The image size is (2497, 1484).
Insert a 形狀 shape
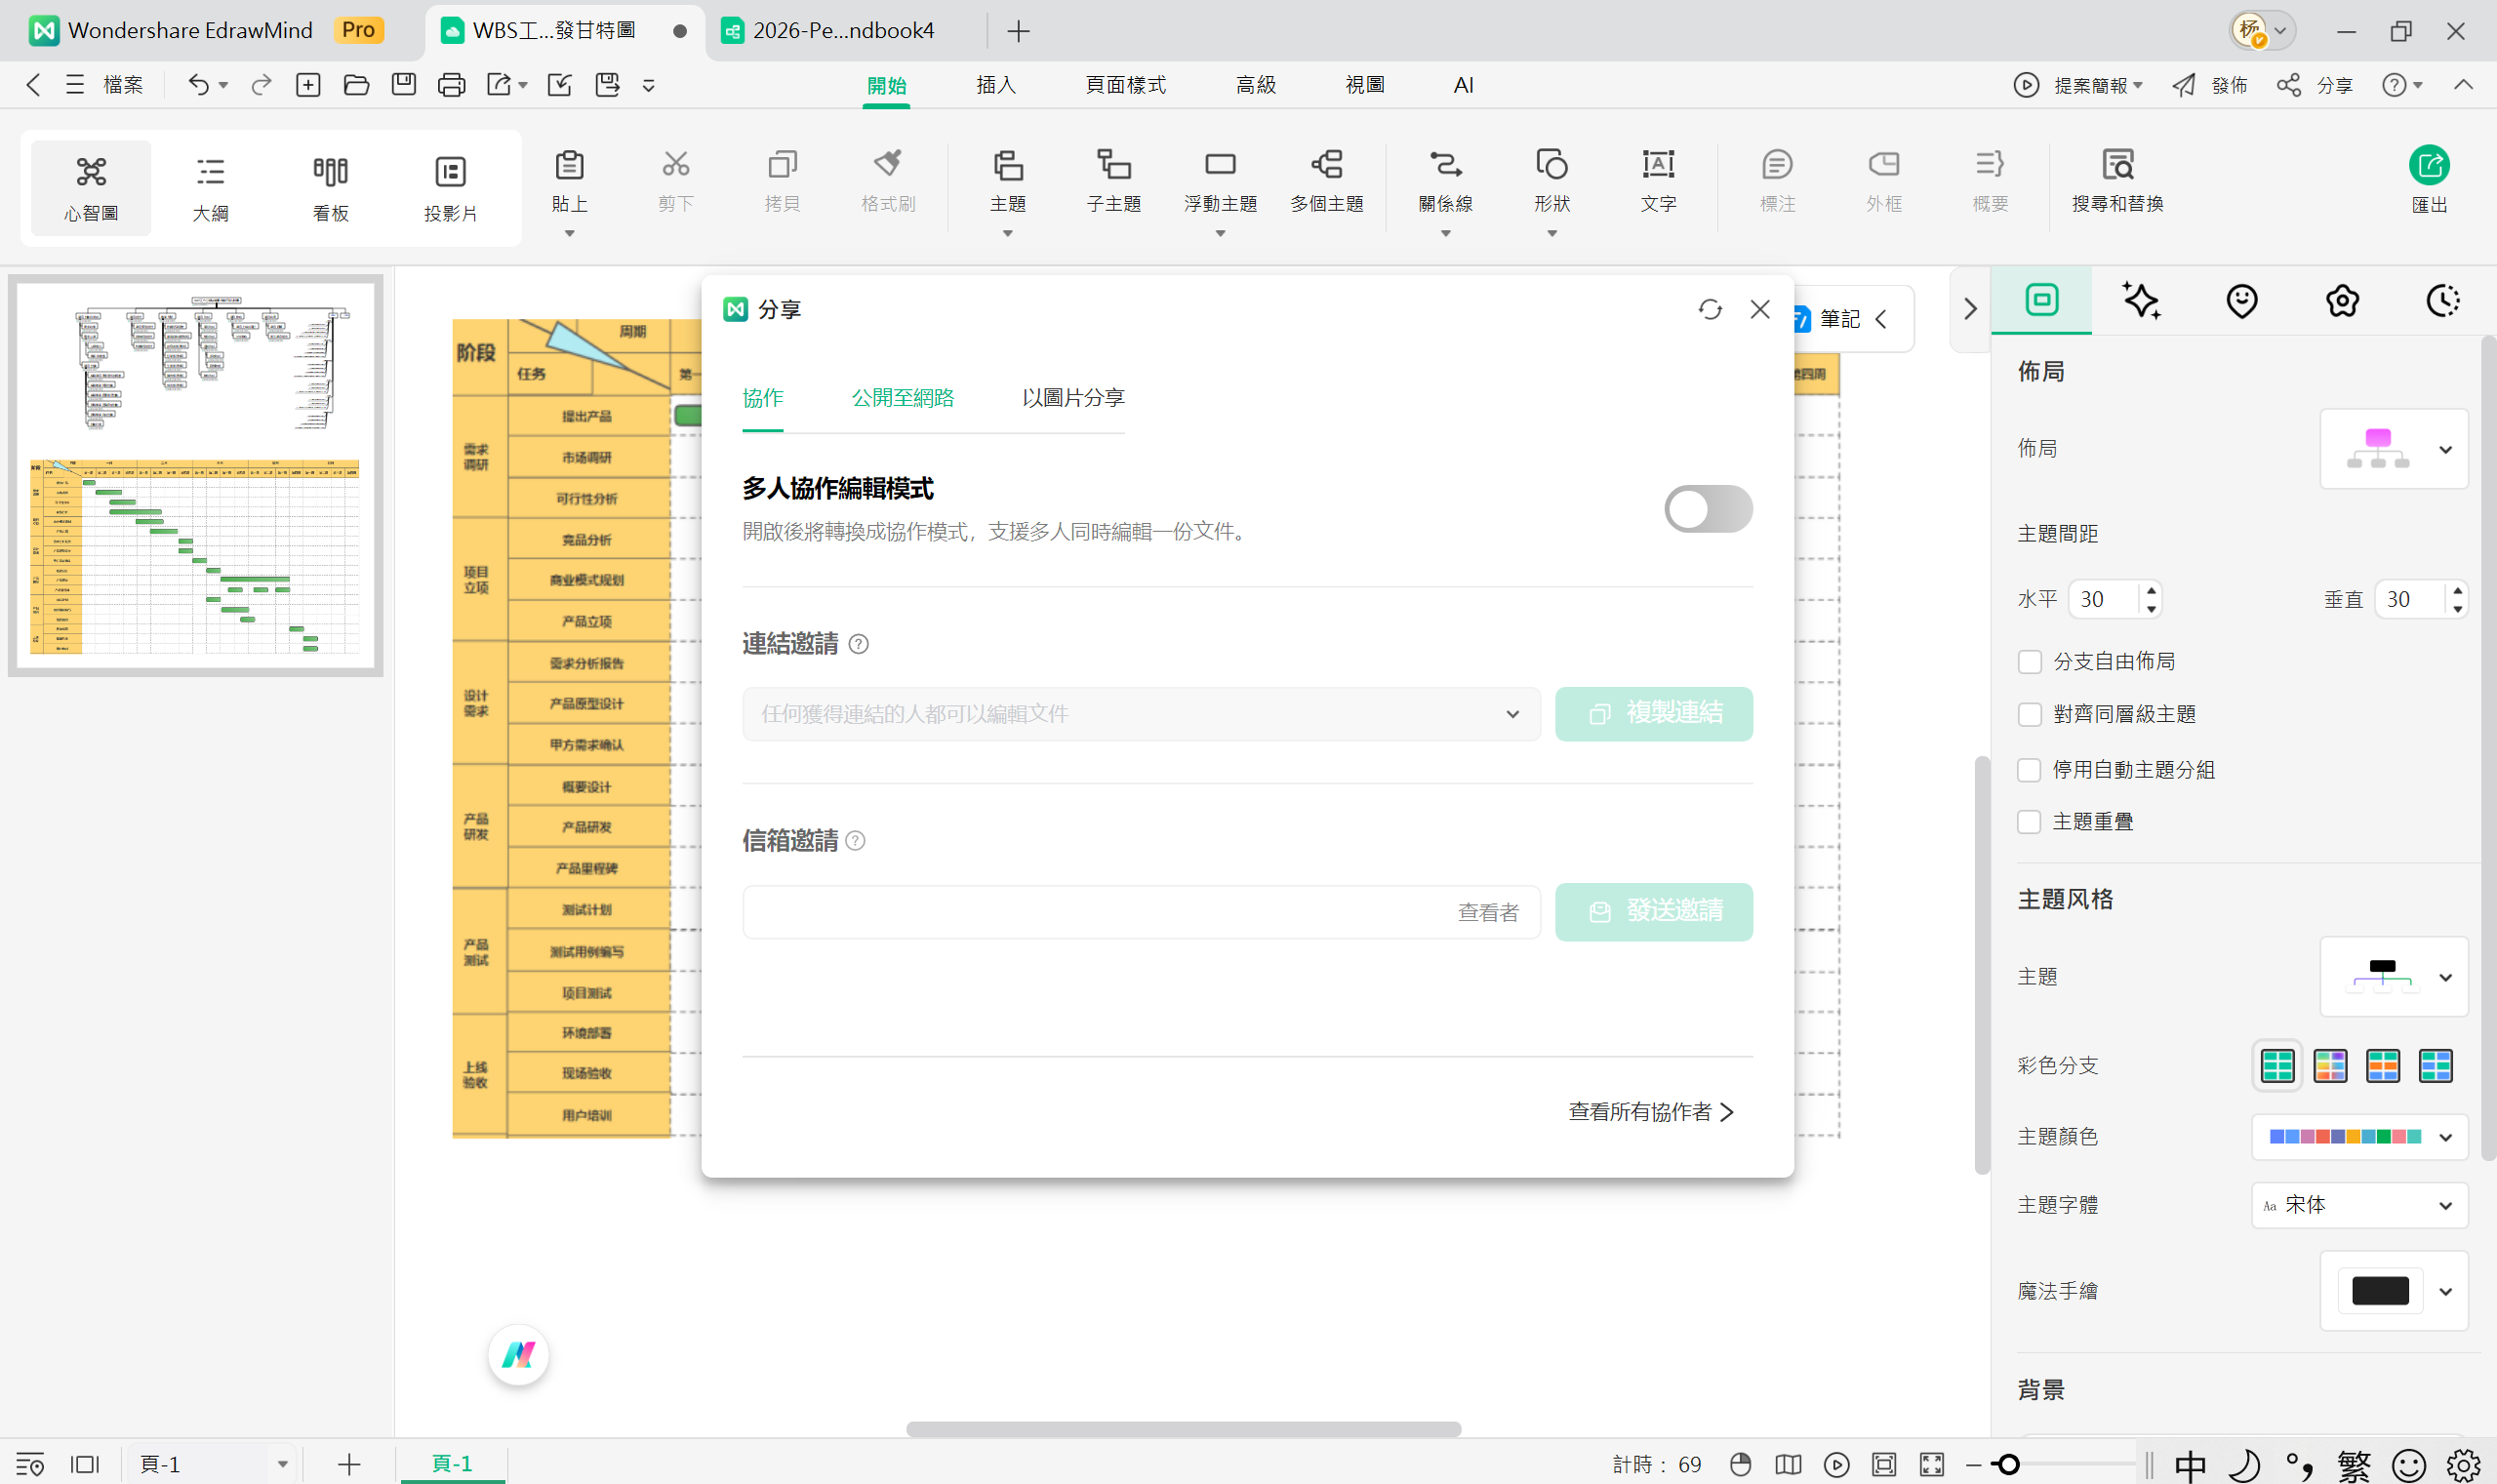[x=1551, y=185]
